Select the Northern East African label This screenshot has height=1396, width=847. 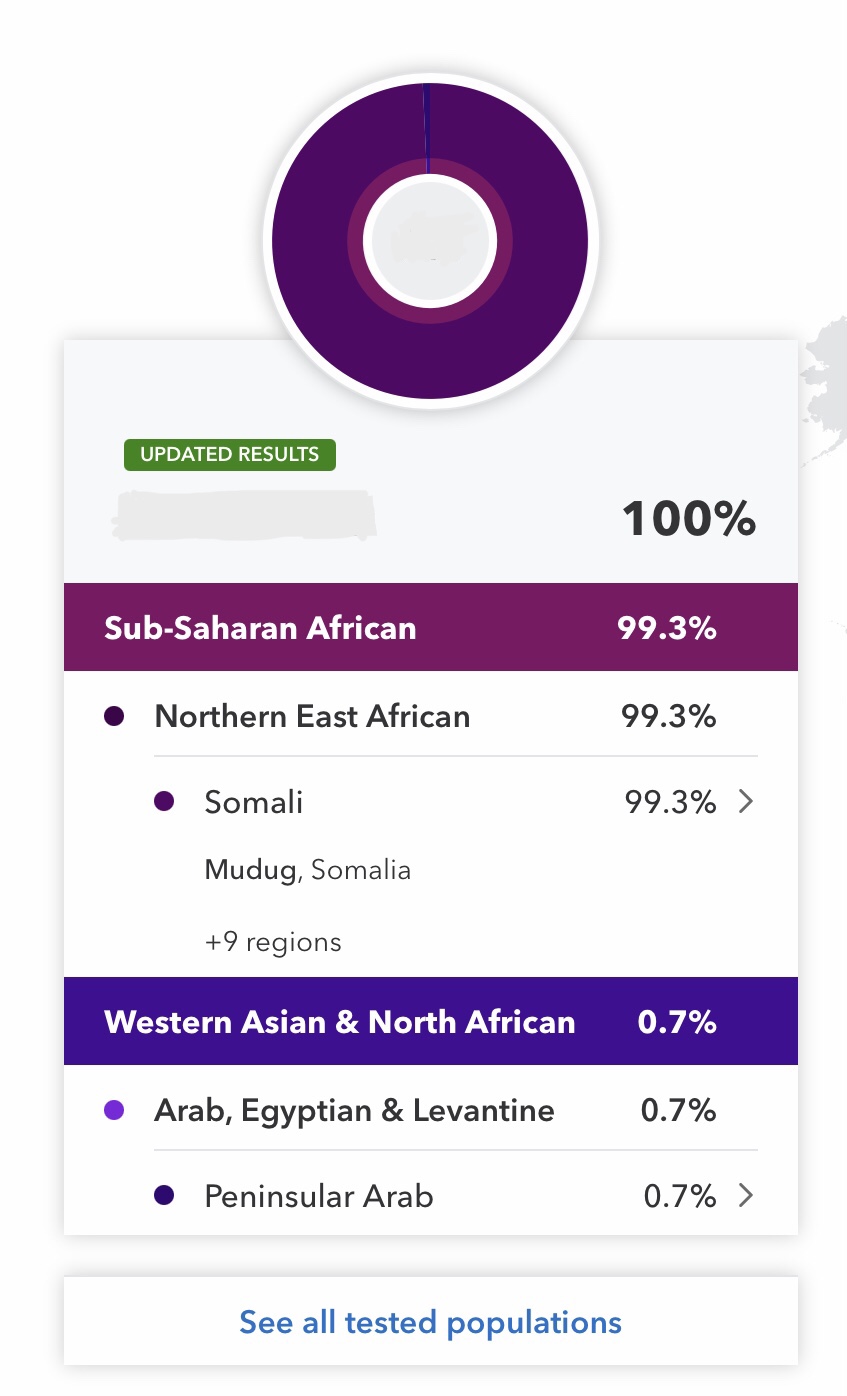pos(312,716)
